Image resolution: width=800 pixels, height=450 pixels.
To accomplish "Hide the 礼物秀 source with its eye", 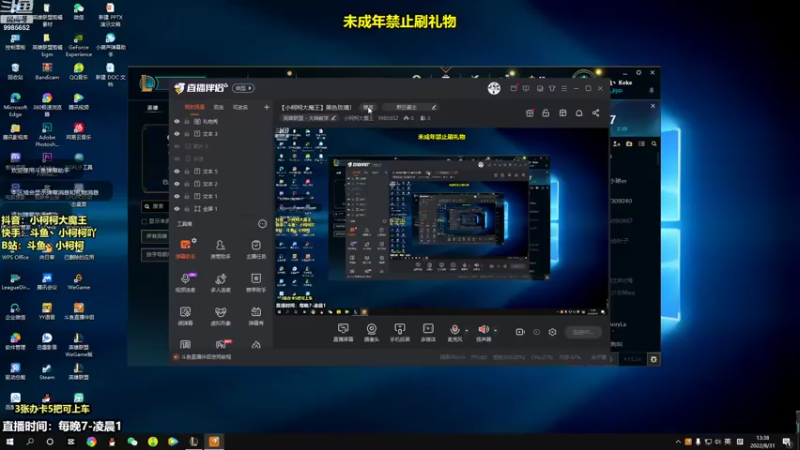I will coord(177,121).
